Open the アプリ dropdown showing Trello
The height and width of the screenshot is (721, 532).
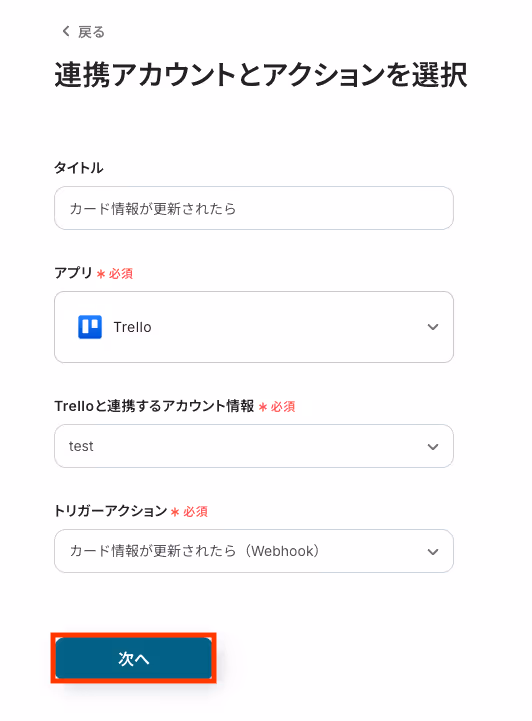pos(254,327)
